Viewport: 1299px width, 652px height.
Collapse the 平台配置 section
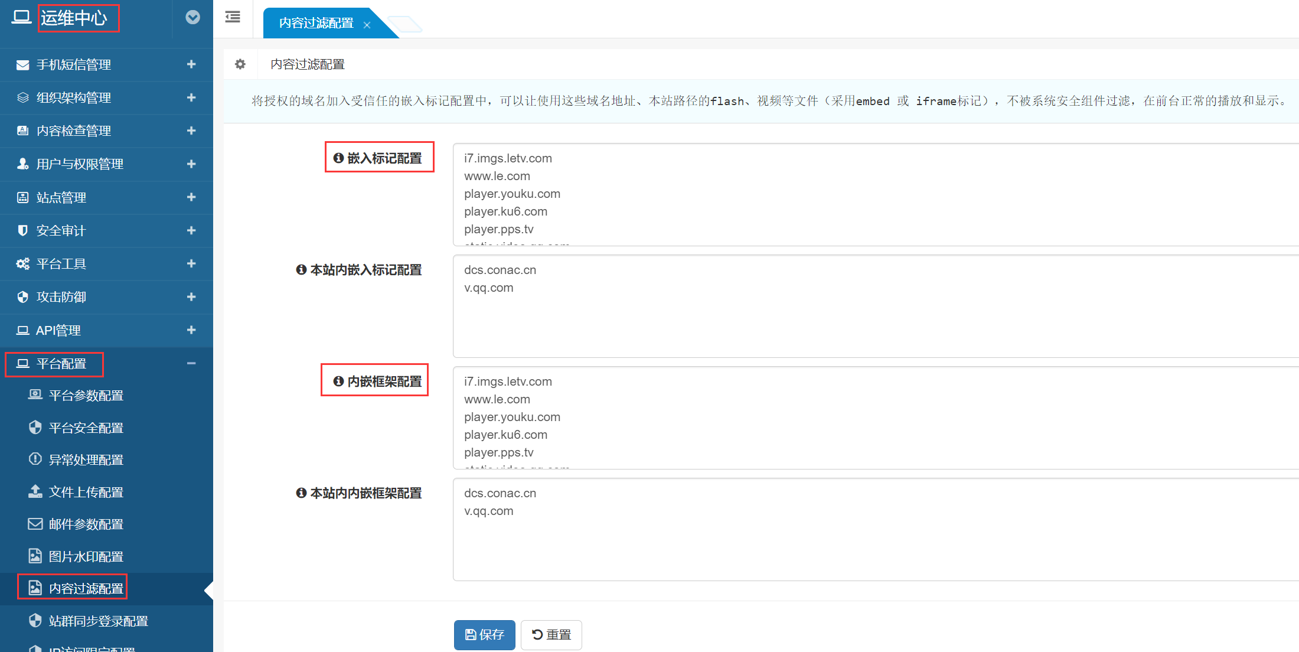pyautogui.click(x=191, y=364)
